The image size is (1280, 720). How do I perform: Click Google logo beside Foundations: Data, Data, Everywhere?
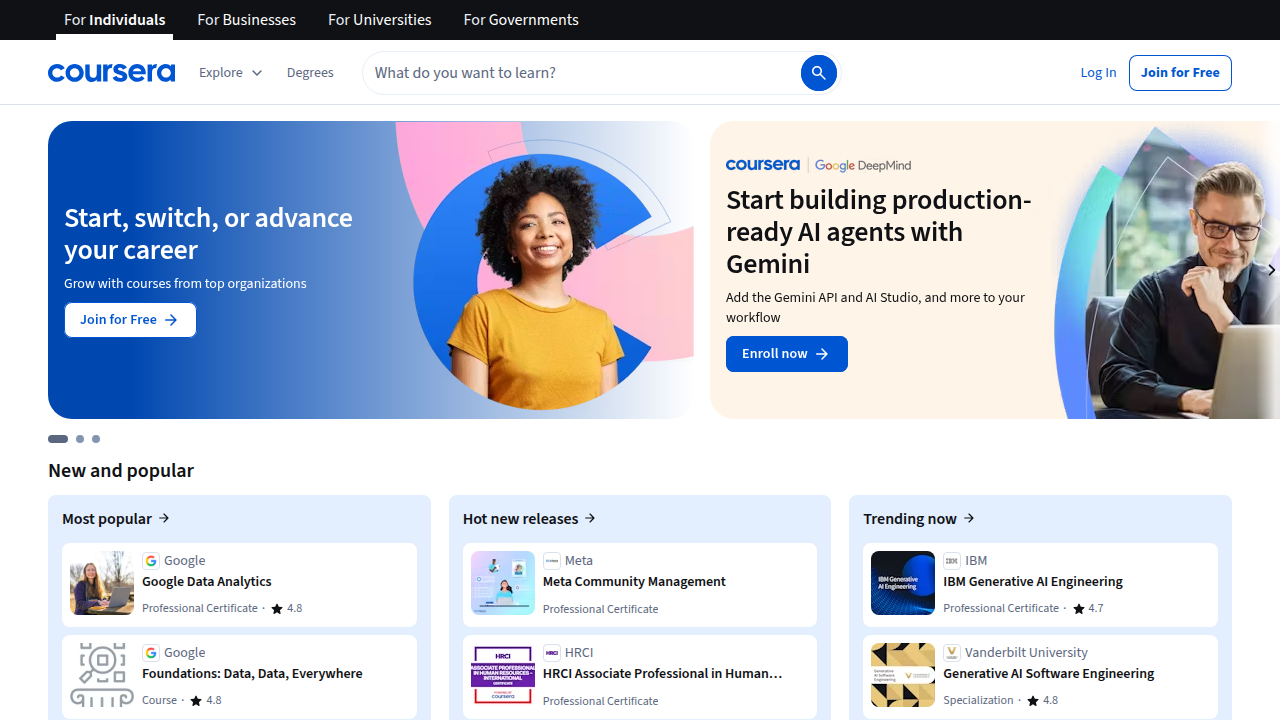point(151,653)
